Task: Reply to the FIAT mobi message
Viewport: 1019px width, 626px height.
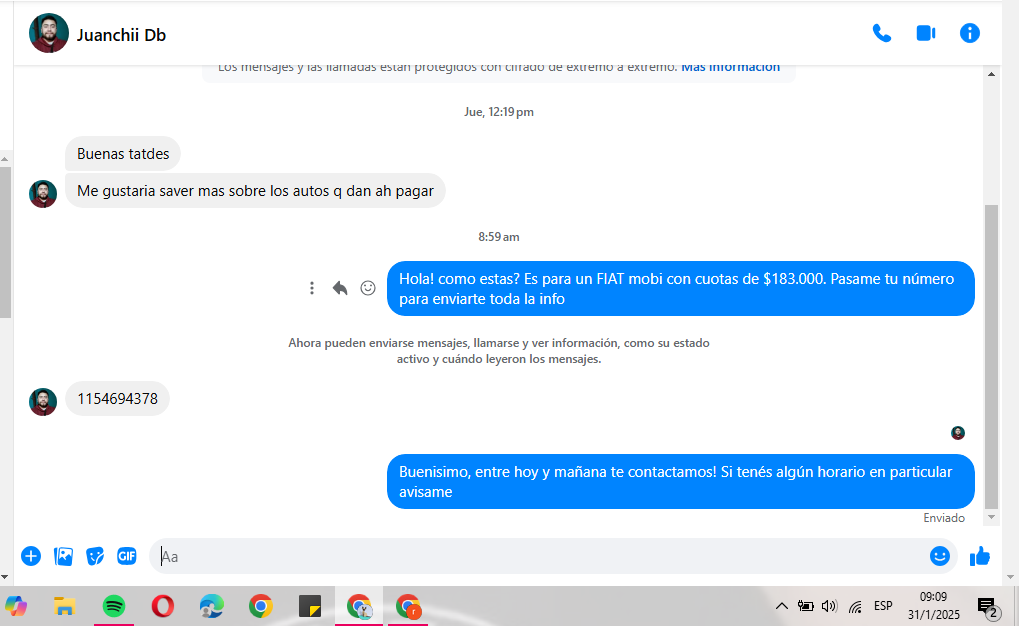Action: click(x=340, y=288)
